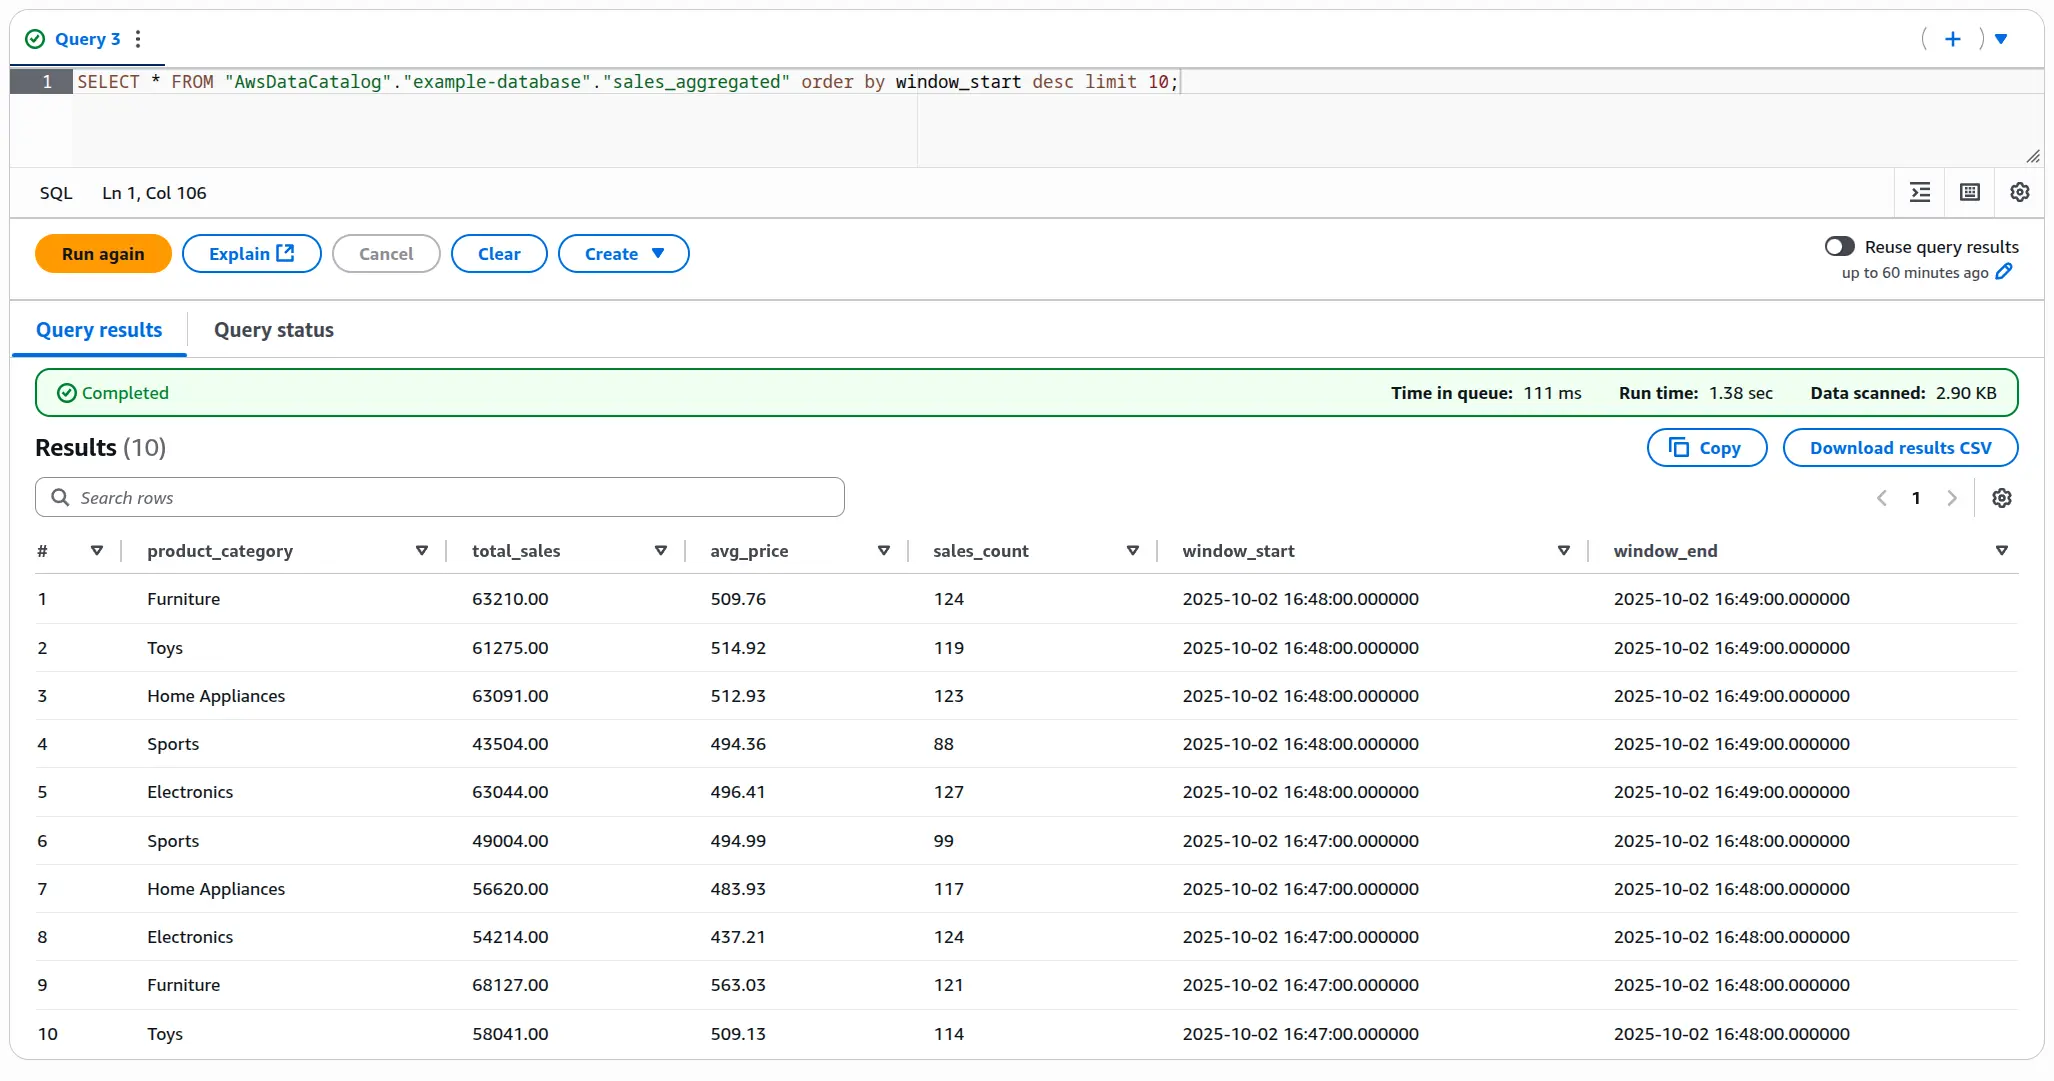Toggle Reuse query results switch
This screenshot has height=1081, width=2054.
(1839, 247)
